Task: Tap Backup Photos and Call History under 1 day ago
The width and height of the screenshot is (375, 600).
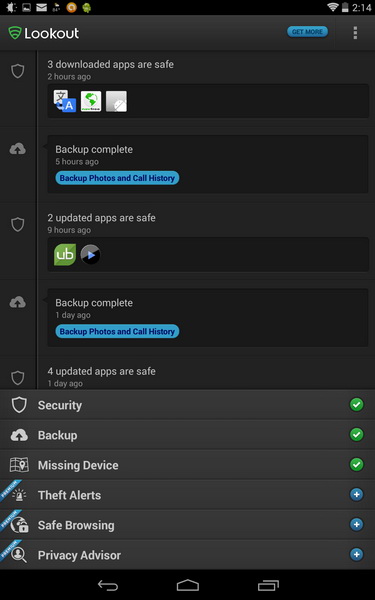Action: tap(117, 331)
